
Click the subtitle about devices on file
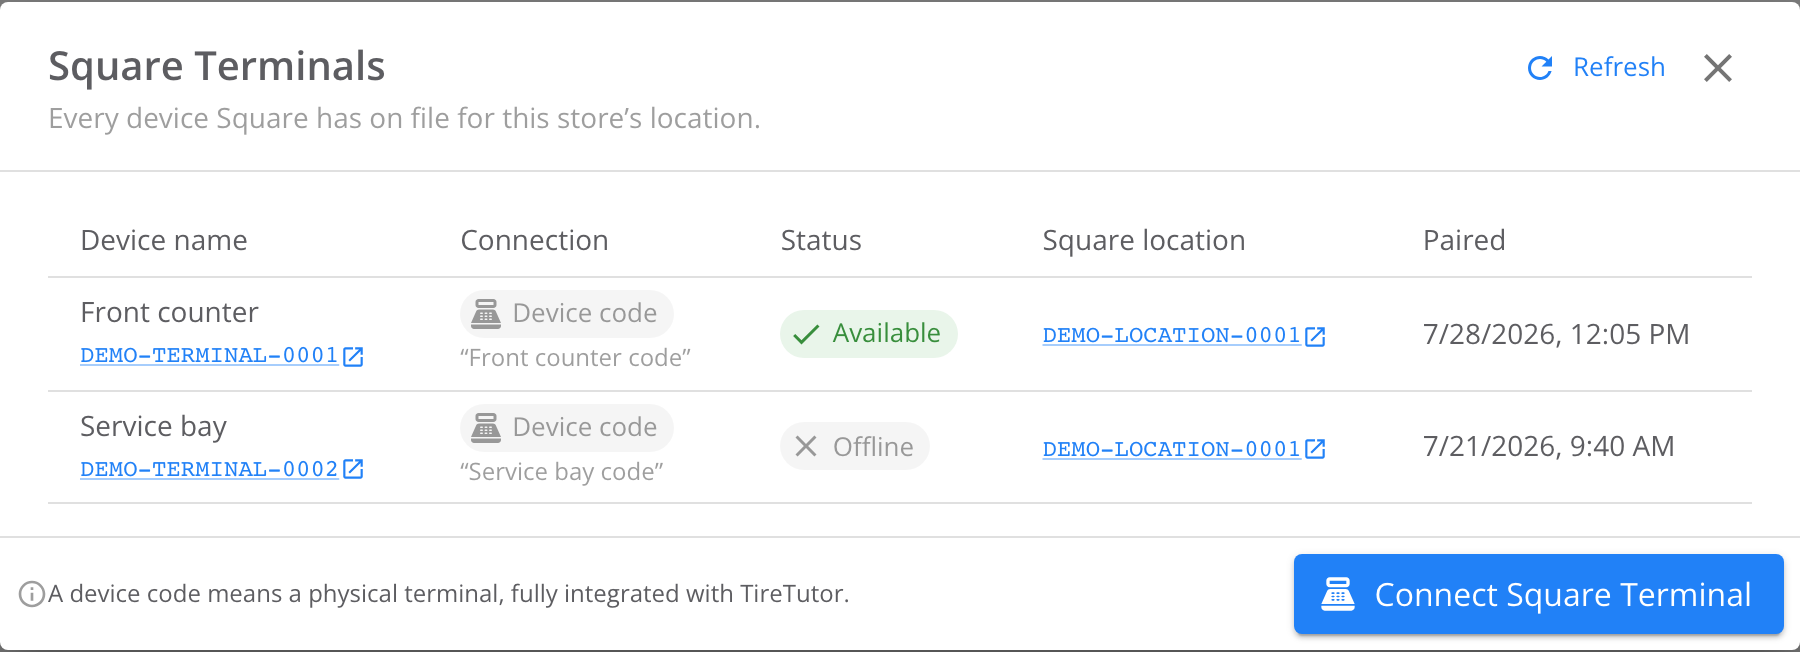405,118
